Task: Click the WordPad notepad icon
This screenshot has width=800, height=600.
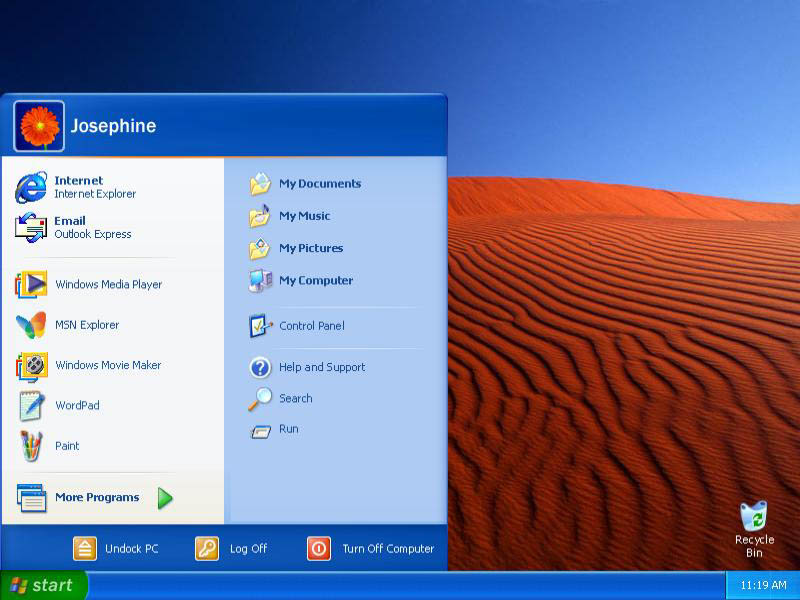Action: click(x=31, y=406)
